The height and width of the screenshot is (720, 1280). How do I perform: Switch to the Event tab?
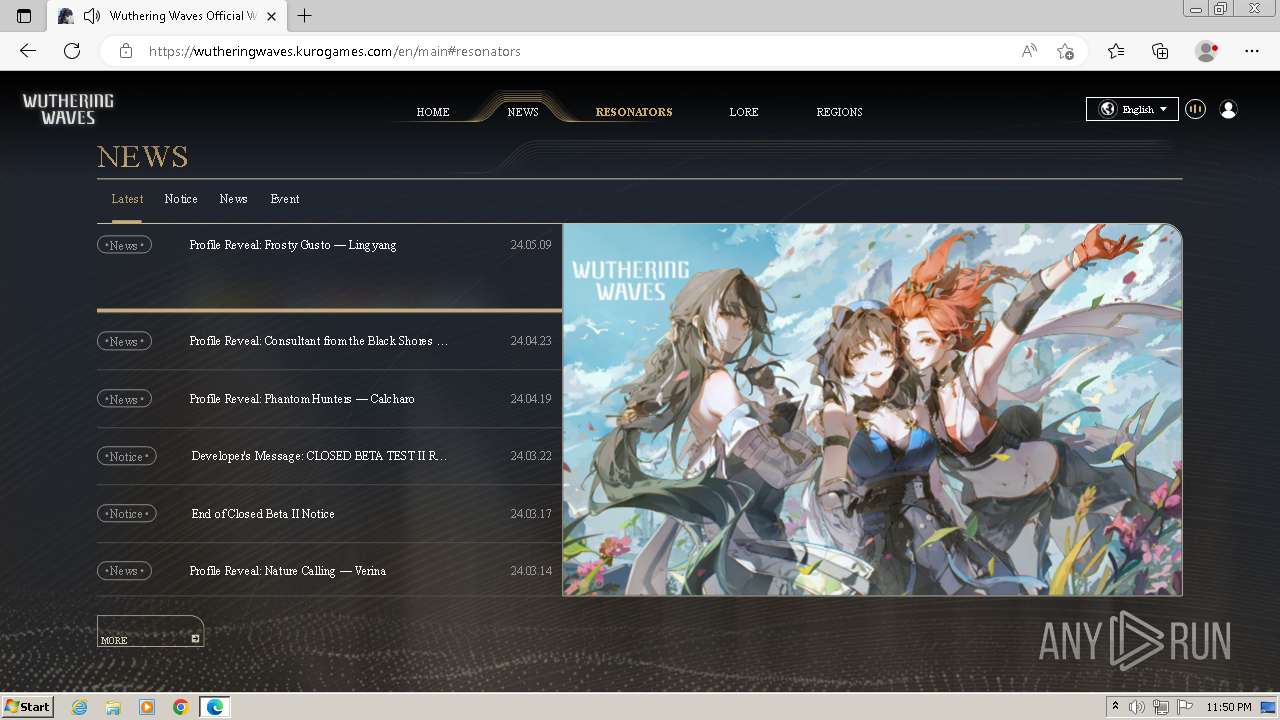click(285, 199)
